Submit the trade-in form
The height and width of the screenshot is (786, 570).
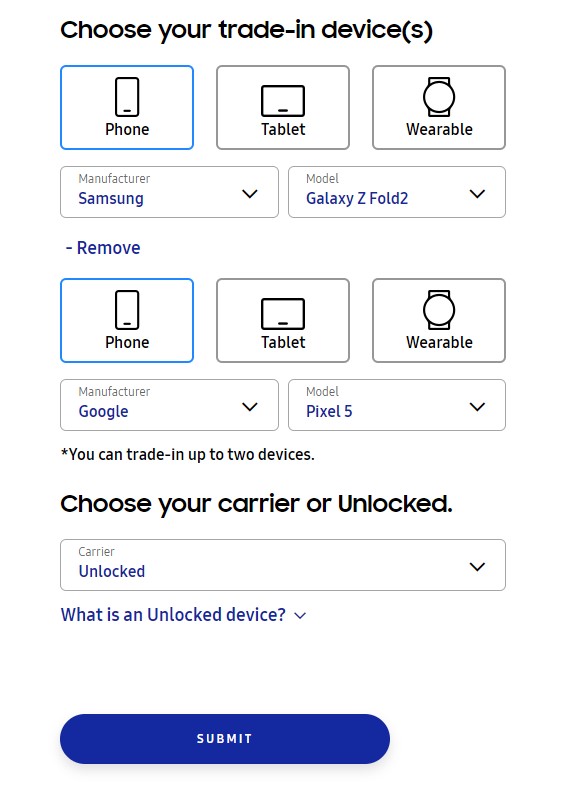(225, 739)
